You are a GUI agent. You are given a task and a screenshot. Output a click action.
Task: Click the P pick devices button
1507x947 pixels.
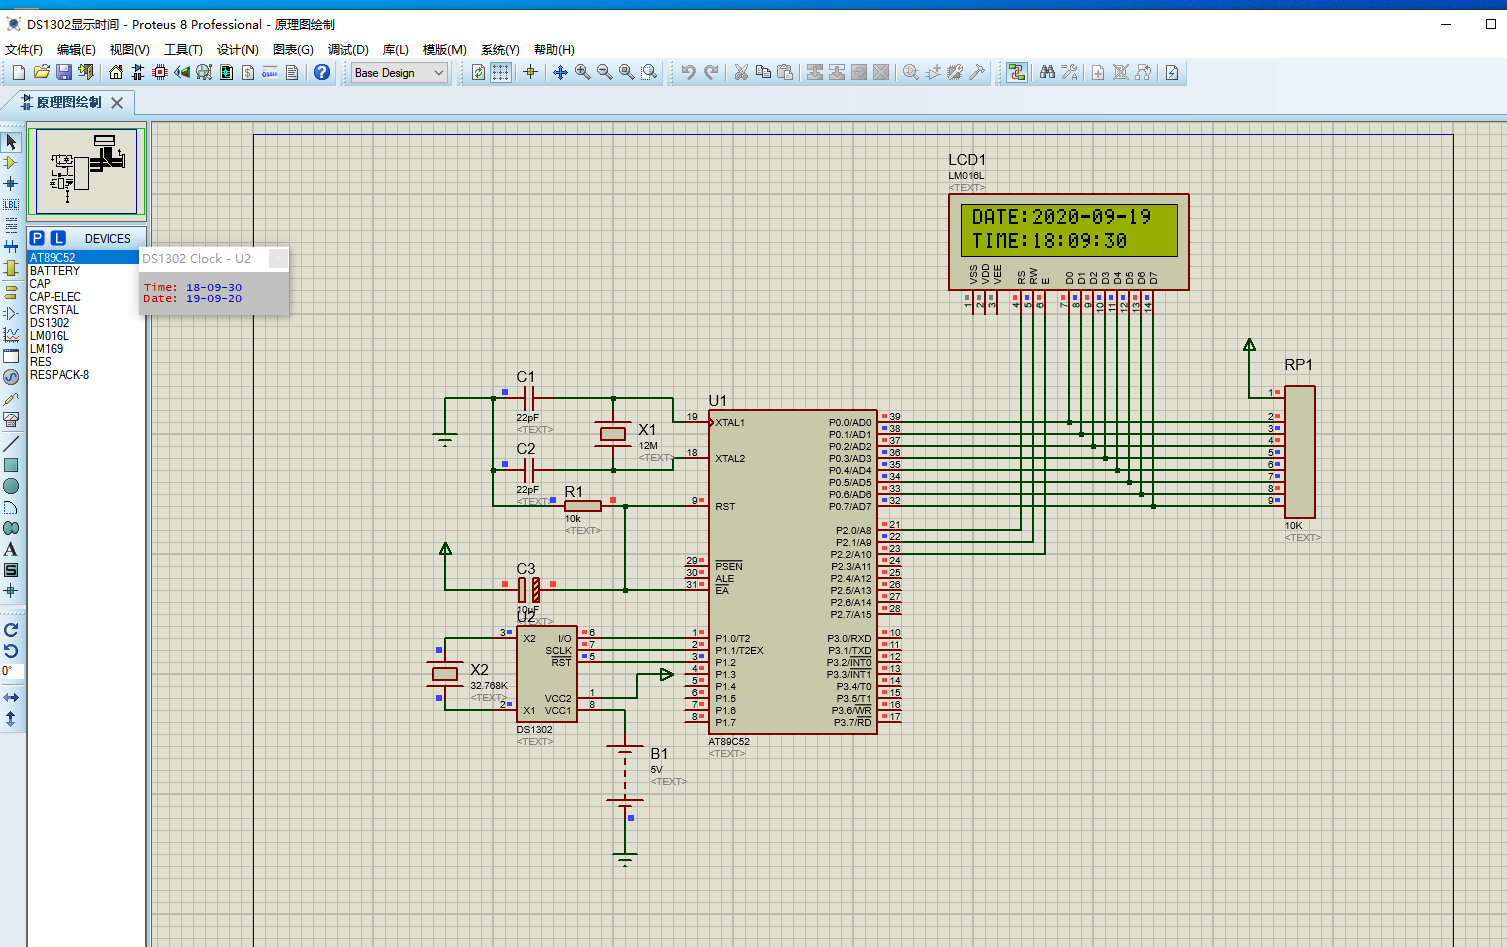point(37,238)
